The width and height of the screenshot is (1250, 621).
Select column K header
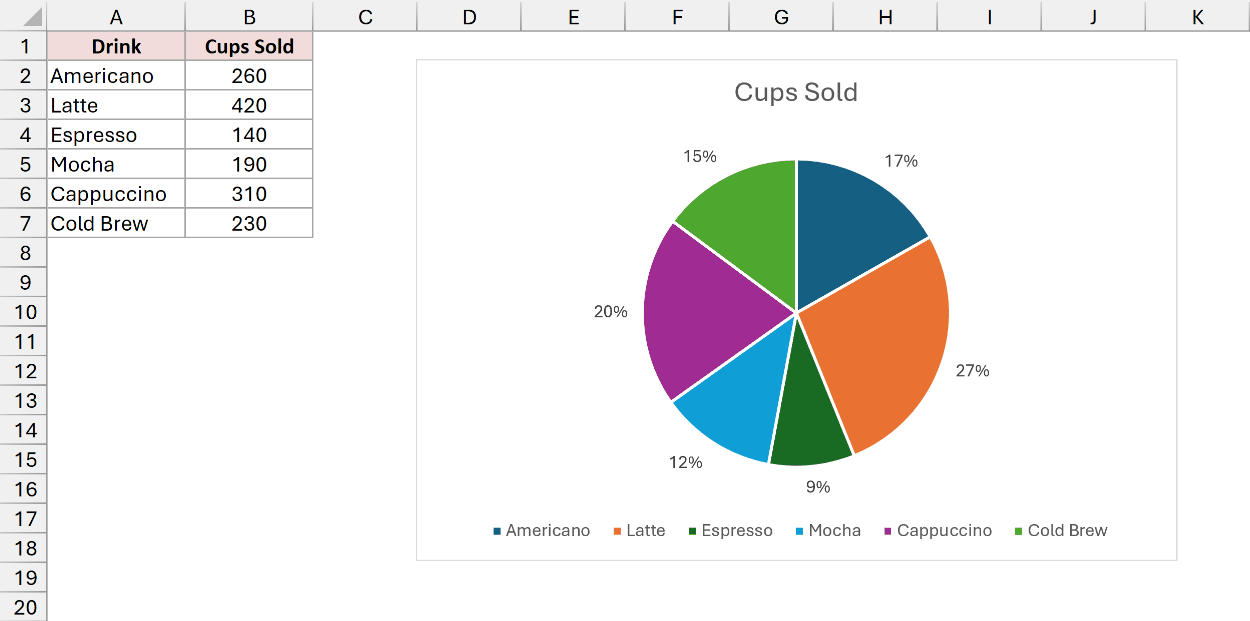point(1197,16)
